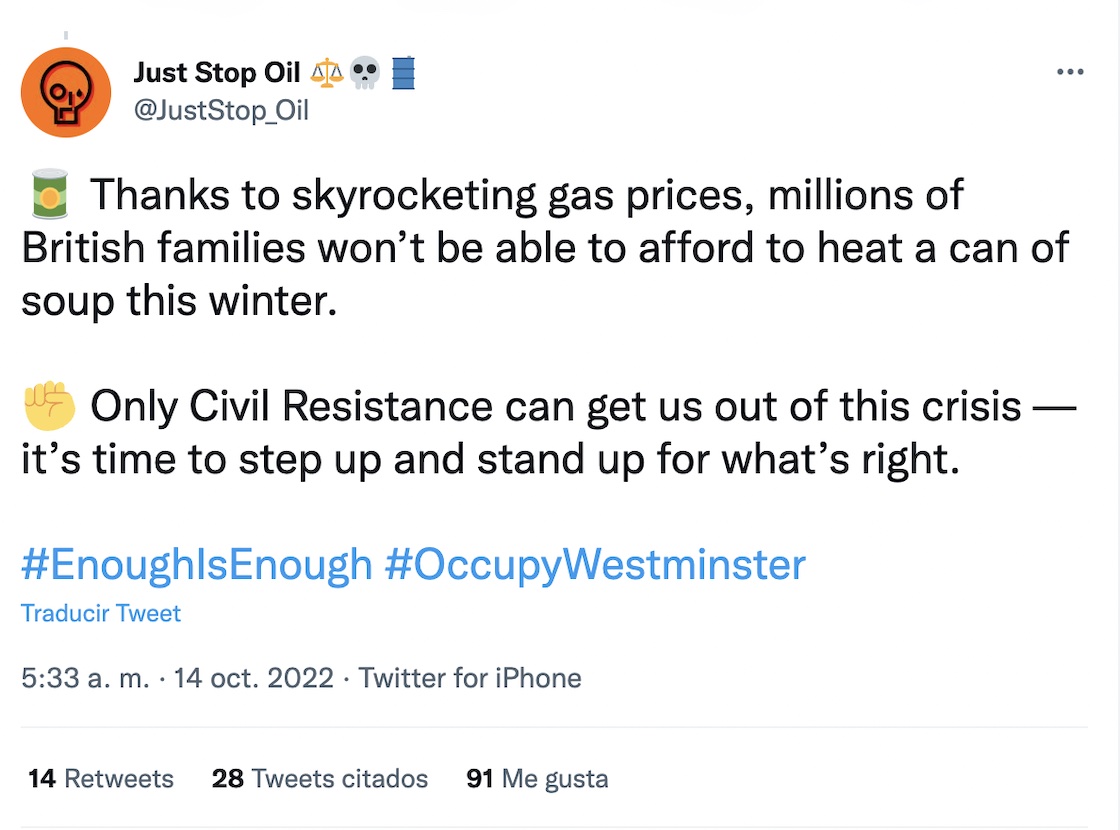Viewport: 1120px width, 830px height.
Task: Show the 91 Me gusta list
Action: pyautogui.click(x=537, y=778)
